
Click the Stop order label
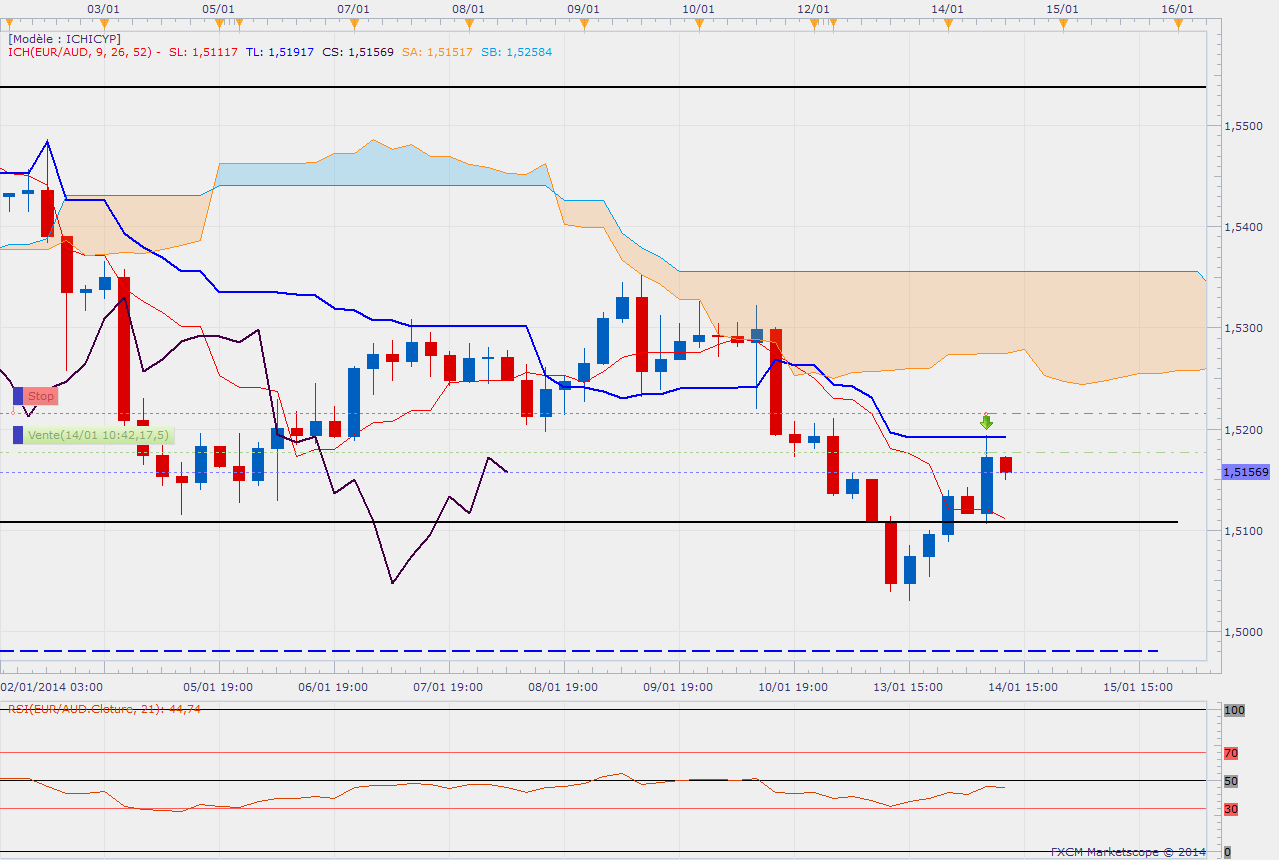(x=41, y=396)
